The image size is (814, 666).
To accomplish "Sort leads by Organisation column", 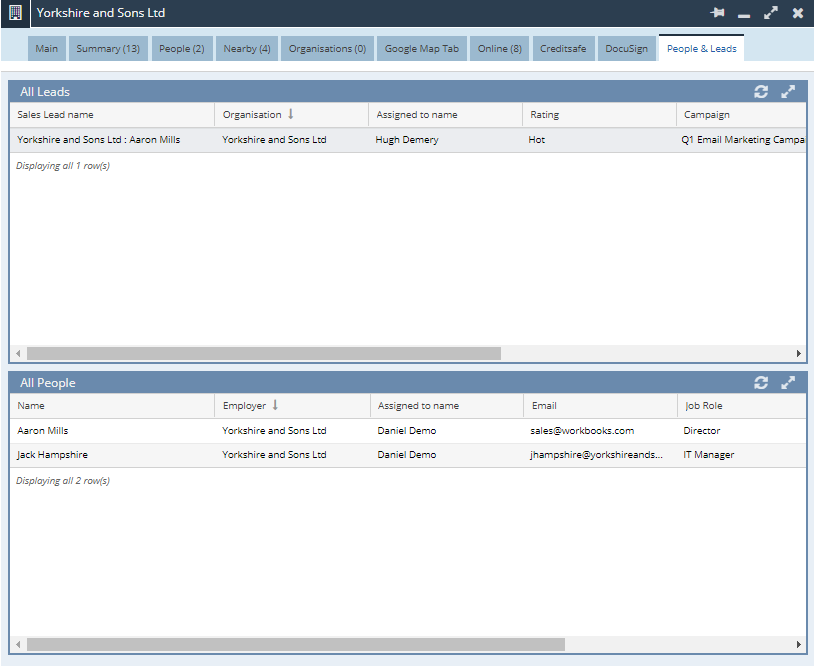I will (252, 115).
